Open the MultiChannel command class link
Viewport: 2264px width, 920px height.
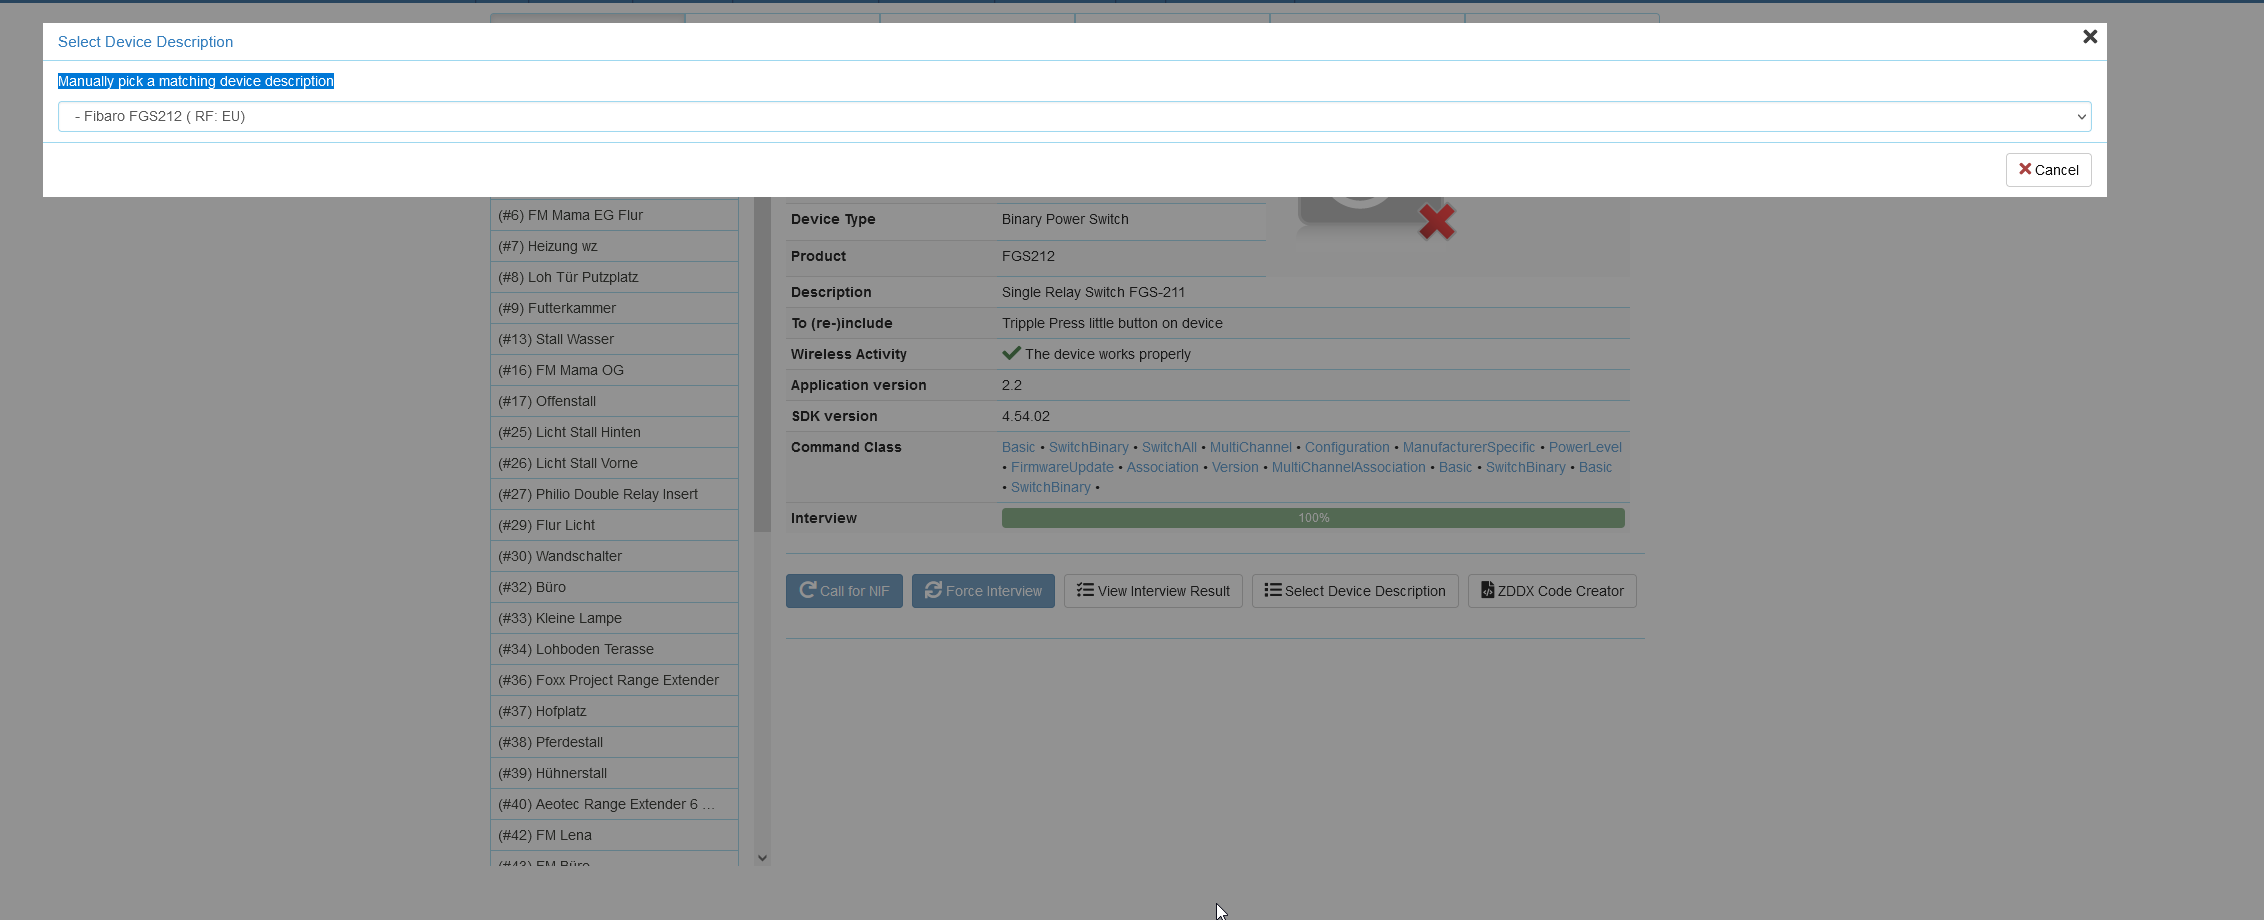tap(1250, 447)
